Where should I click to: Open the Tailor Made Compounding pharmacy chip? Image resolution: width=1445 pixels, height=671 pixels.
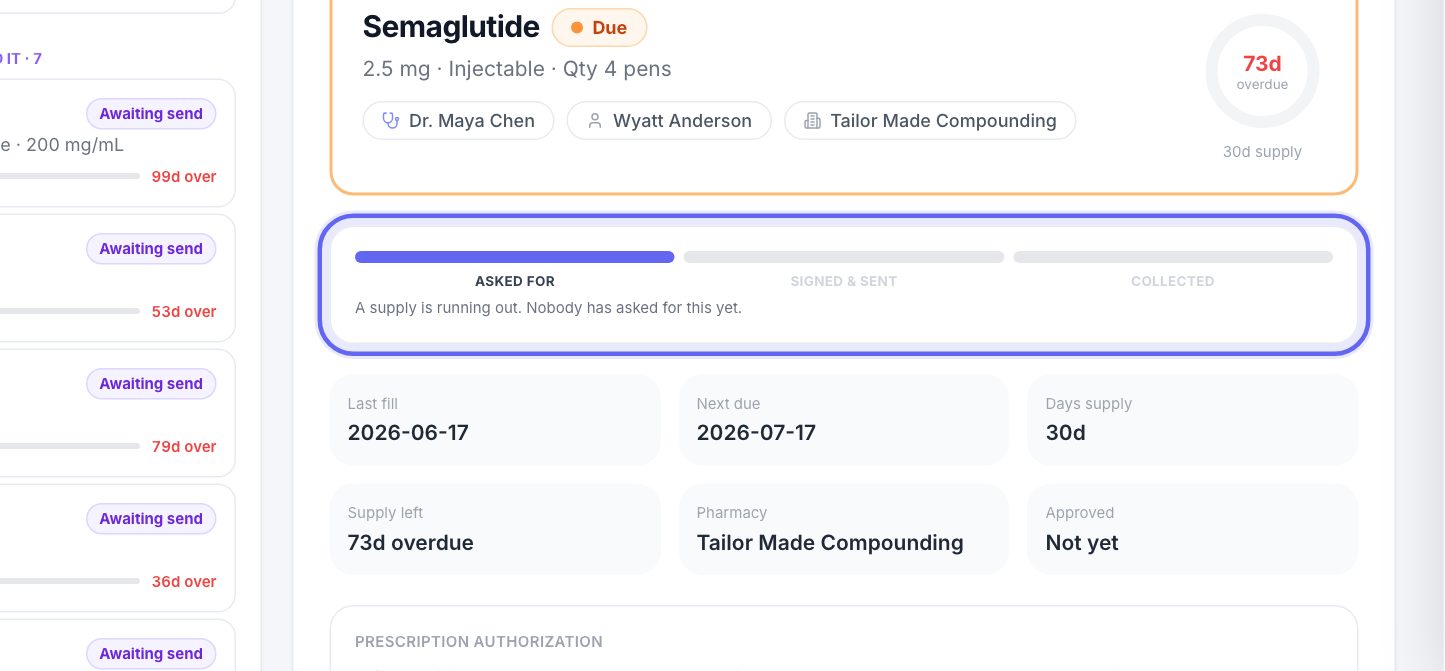click(x=930, y=121)
